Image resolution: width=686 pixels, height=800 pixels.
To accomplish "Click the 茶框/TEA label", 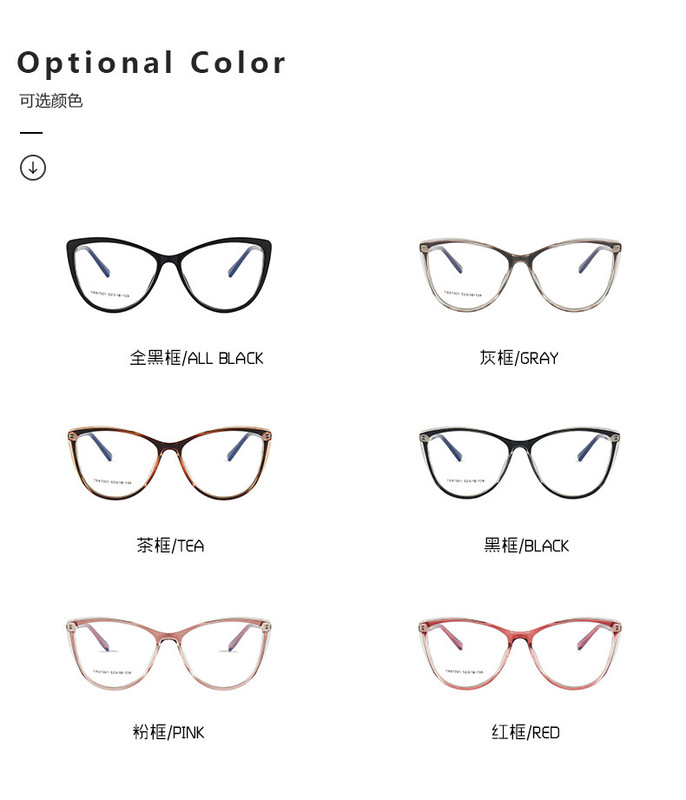I will [x=170, y=545].
